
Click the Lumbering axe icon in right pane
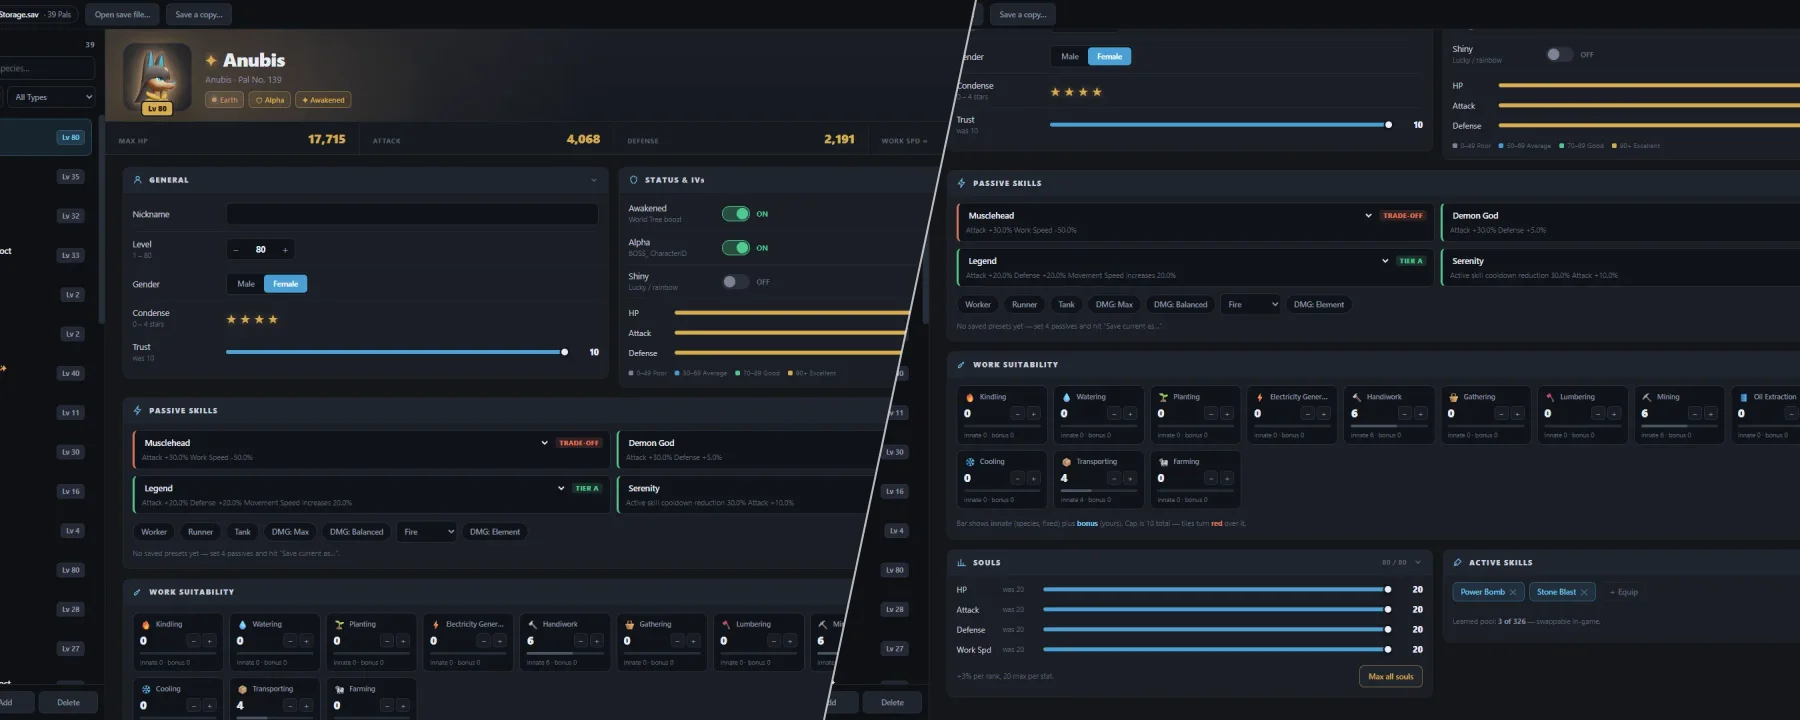[x=1550, y=397]
